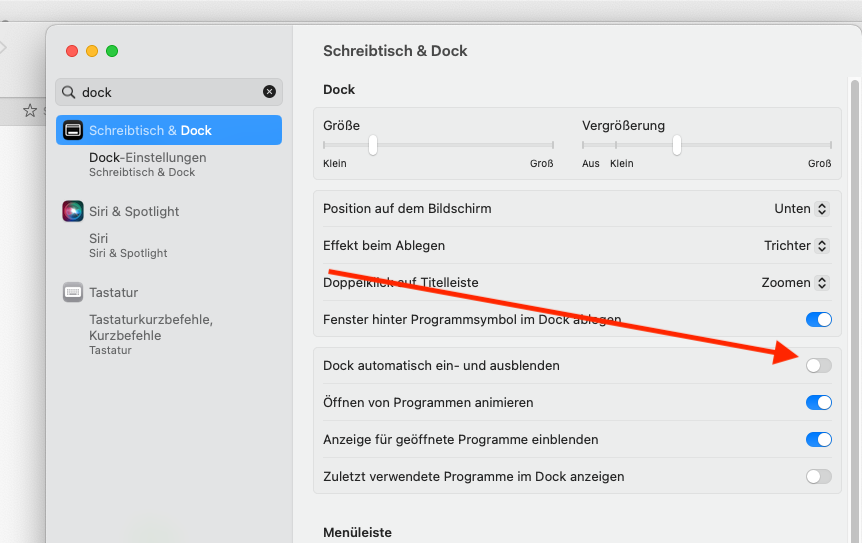Disable Fenster hinter Programmsymbol im Dock ablegen
Viewport: 862px width, 543px height.
pyautogui.click(x=819, y=319)
